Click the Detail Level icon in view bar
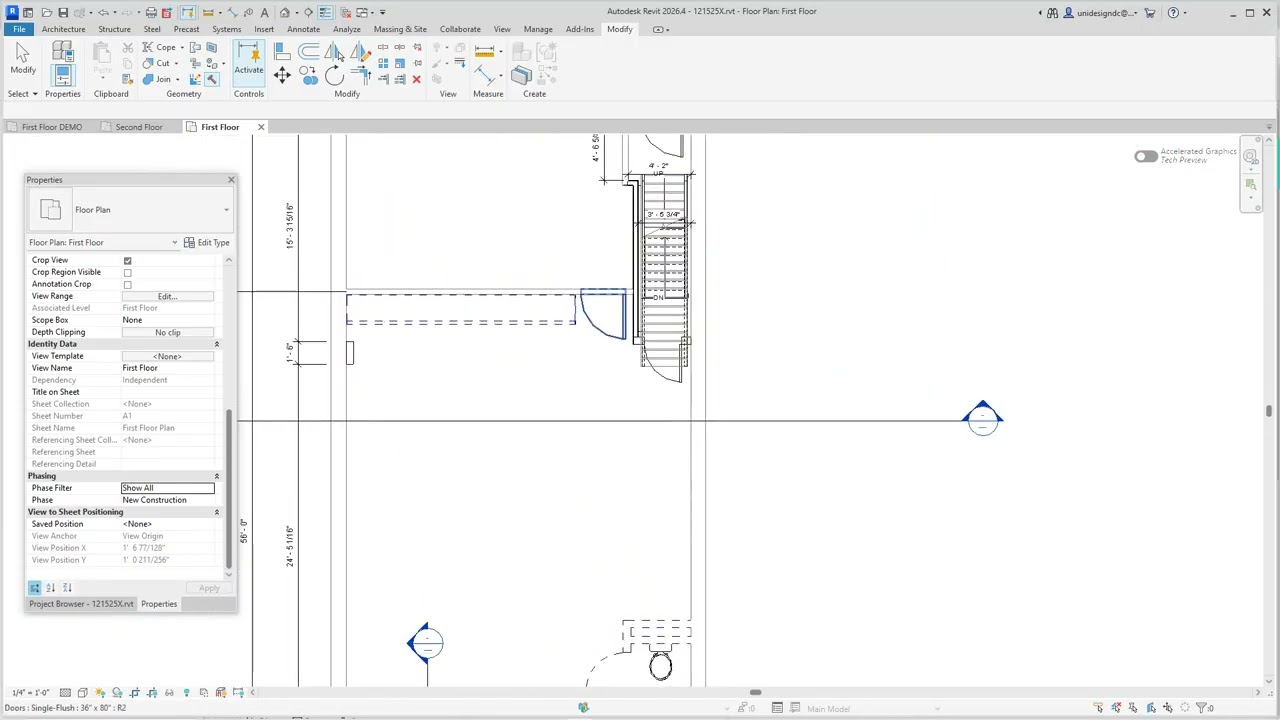The image size is (1280, 720). coord(65,692)
